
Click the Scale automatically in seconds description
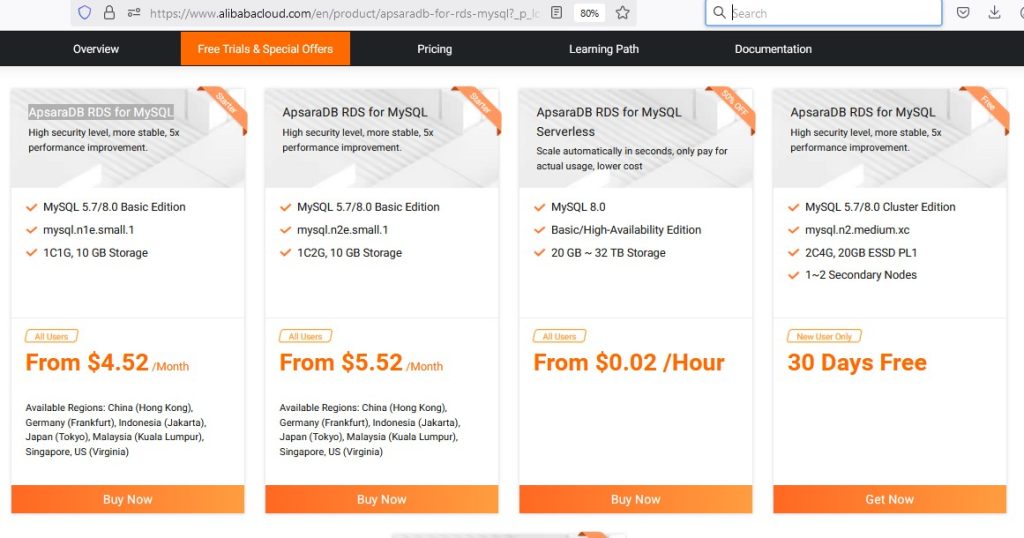[x=632, y=158]
